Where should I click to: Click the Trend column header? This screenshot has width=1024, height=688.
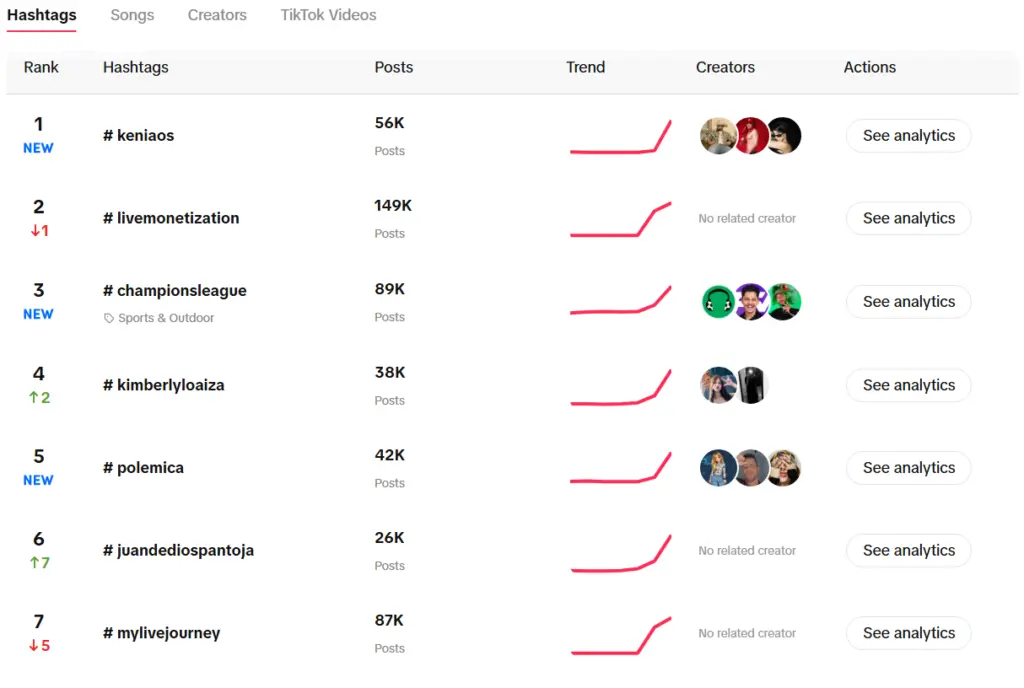(x=585, y=67)
